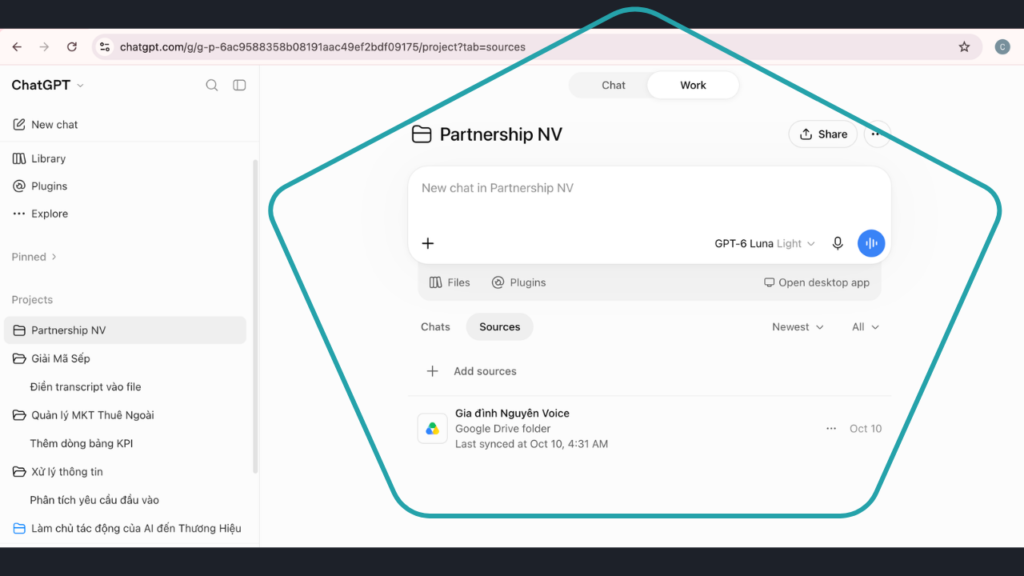The image size is (1024, 576).
Task: Switch to the Chats tab
Action: pos(435,327)
